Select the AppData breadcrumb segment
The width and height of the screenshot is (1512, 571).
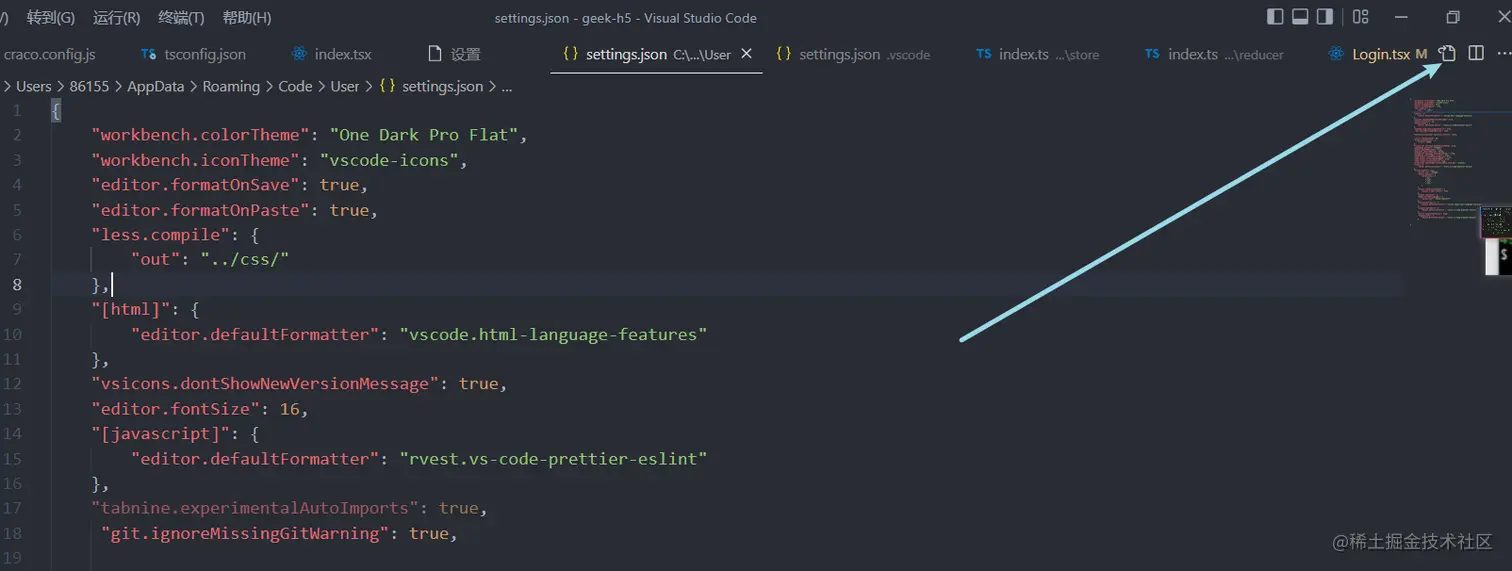[x=155, y=87]
